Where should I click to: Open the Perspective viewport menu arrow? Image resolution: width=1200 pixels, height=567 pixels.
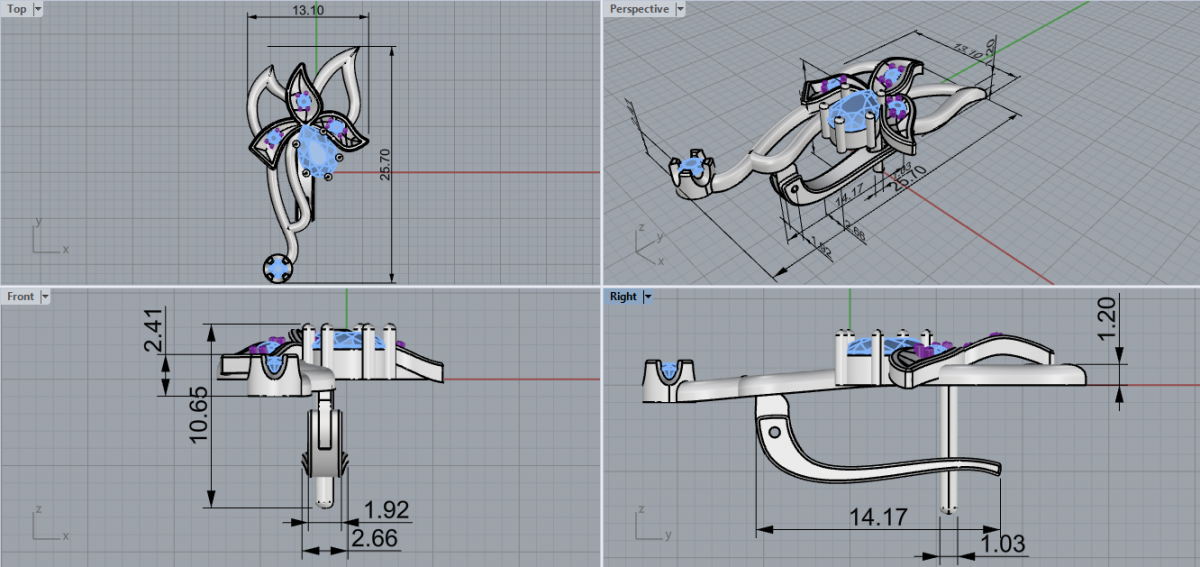[x=680, y=9]
